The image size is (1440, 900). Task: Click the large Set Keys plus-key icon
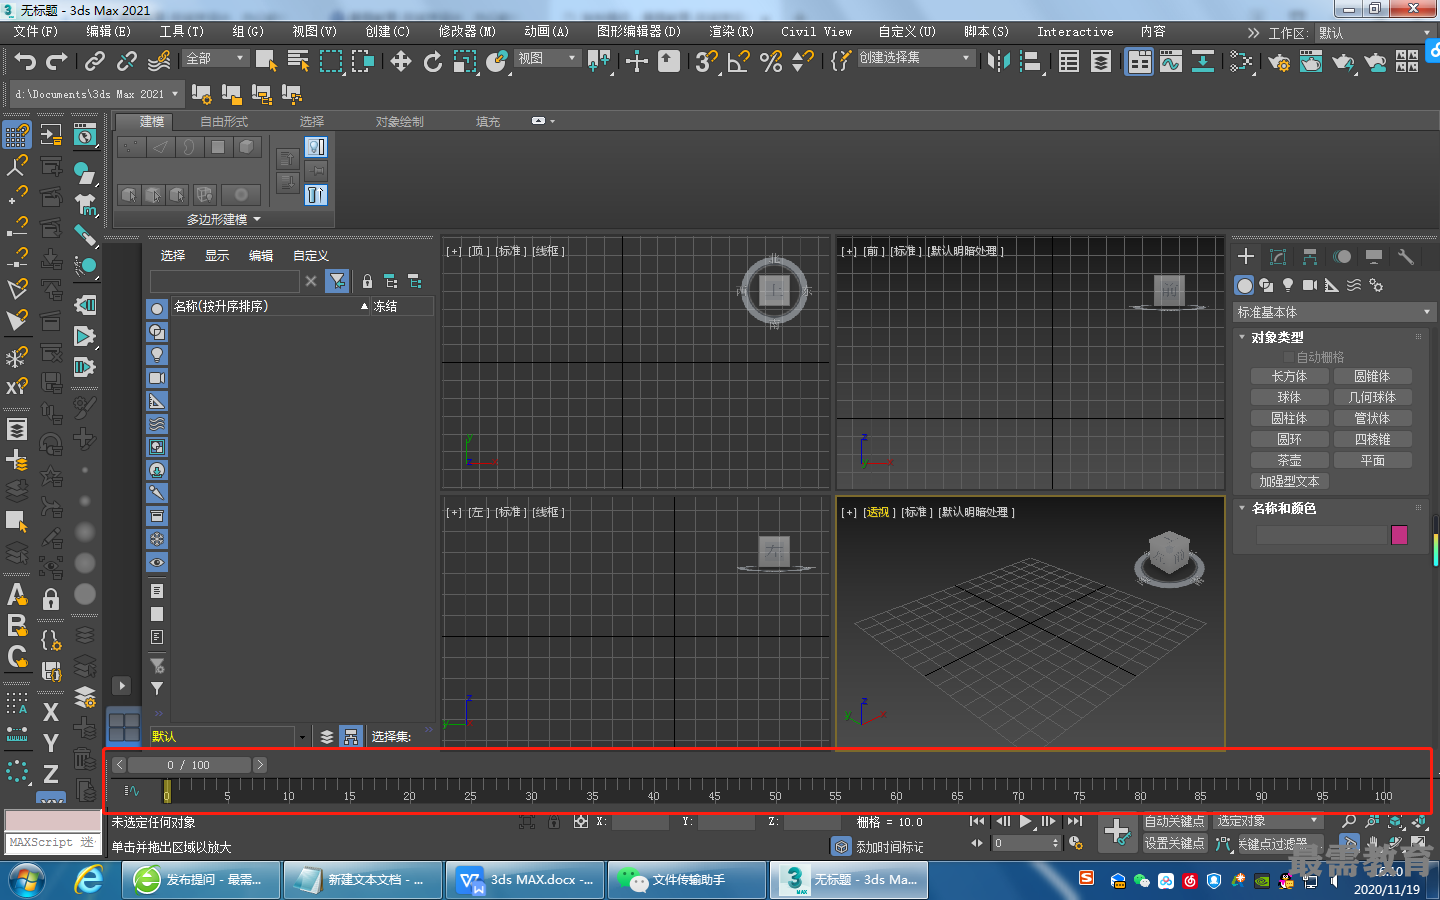click(x=1117, y=831)
